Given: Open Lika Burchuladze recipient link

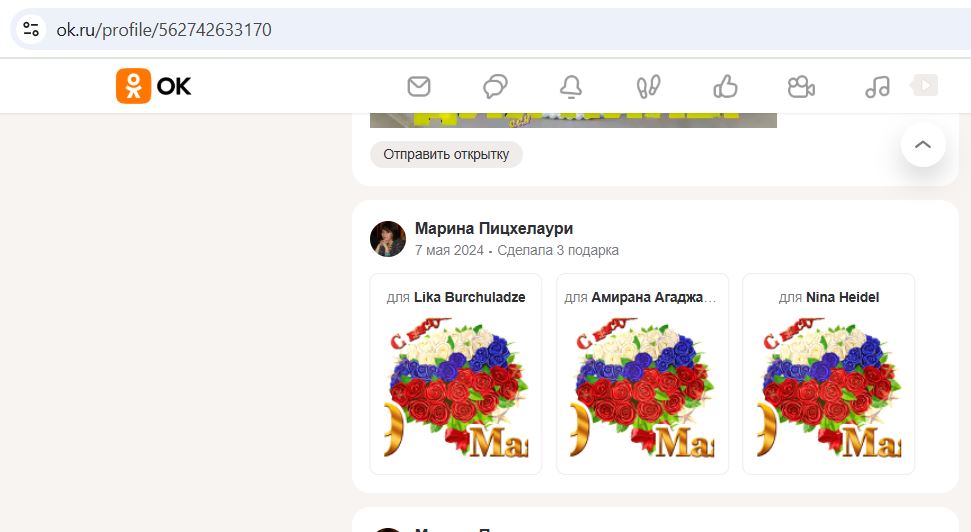Looking at the screenshot, I should [469, 297].
